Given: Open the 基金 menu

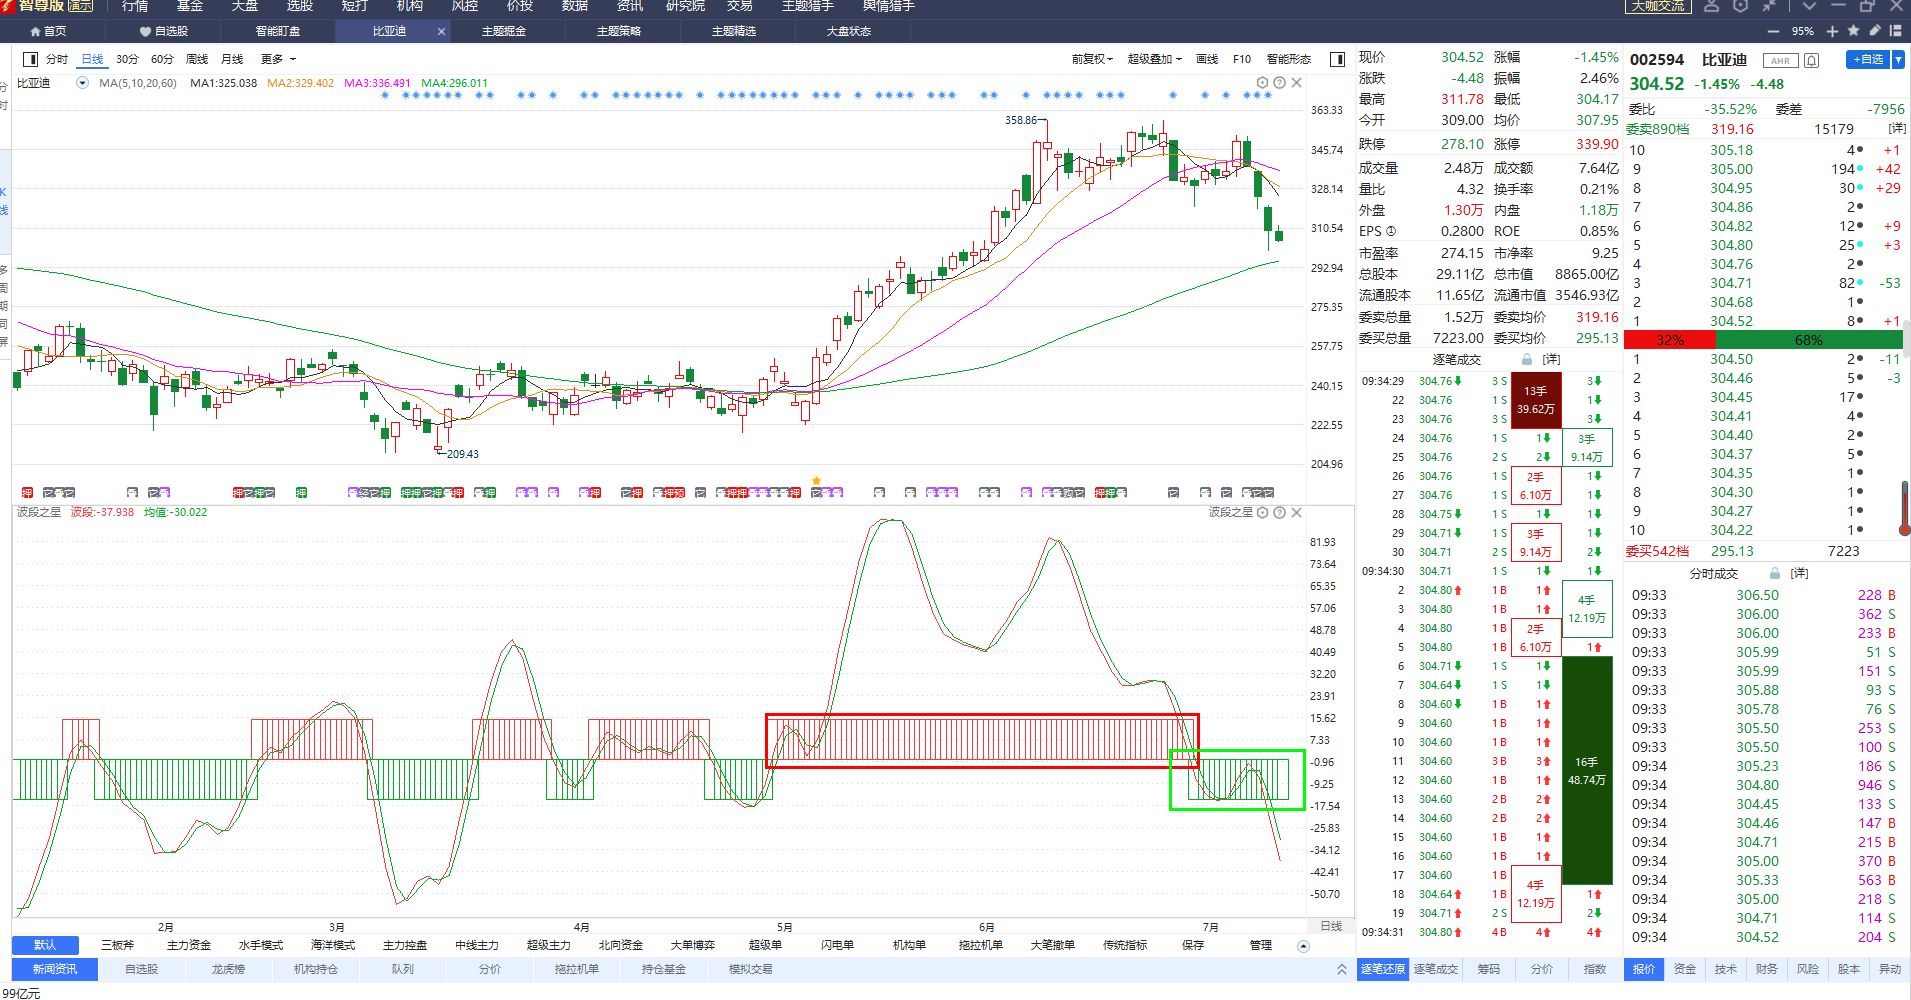Looking at the screenshot, I should tap(190, 6).
